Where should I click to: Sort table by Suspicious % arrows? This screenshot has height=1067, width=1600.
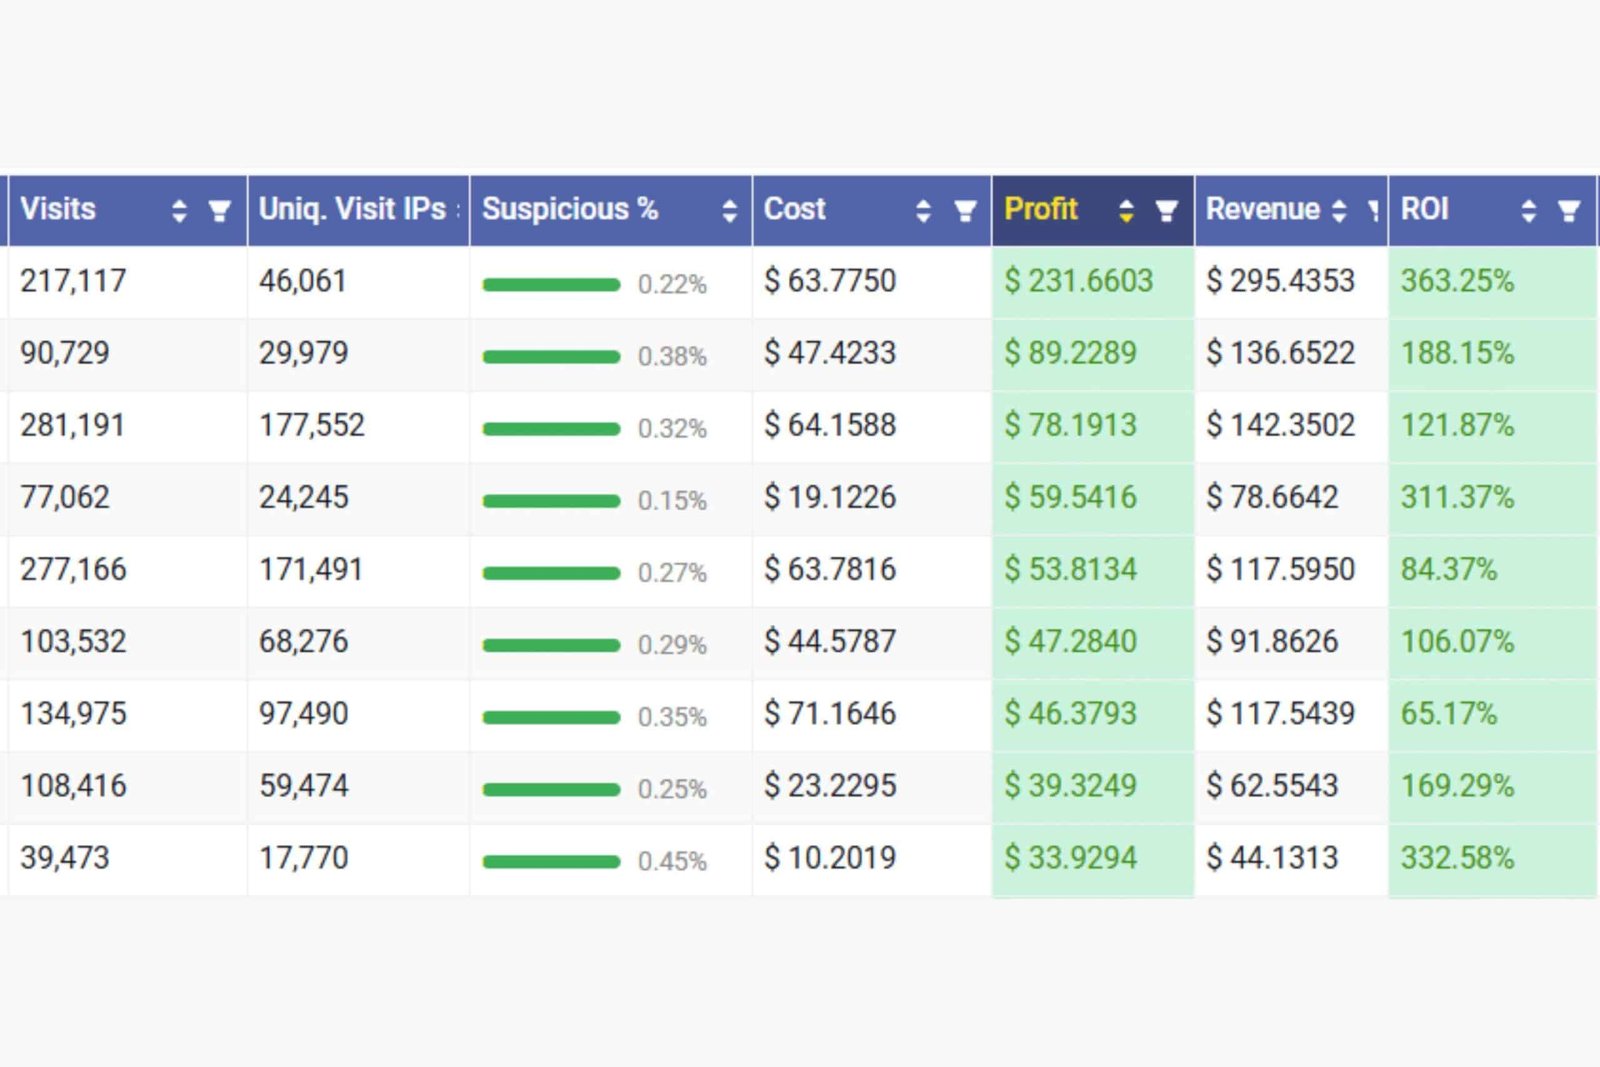729,210
